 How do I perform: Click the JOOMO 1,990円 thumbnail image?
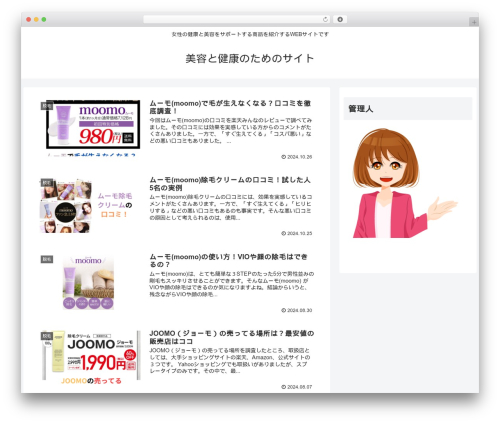pyautogui.click(x=91, y=357)
